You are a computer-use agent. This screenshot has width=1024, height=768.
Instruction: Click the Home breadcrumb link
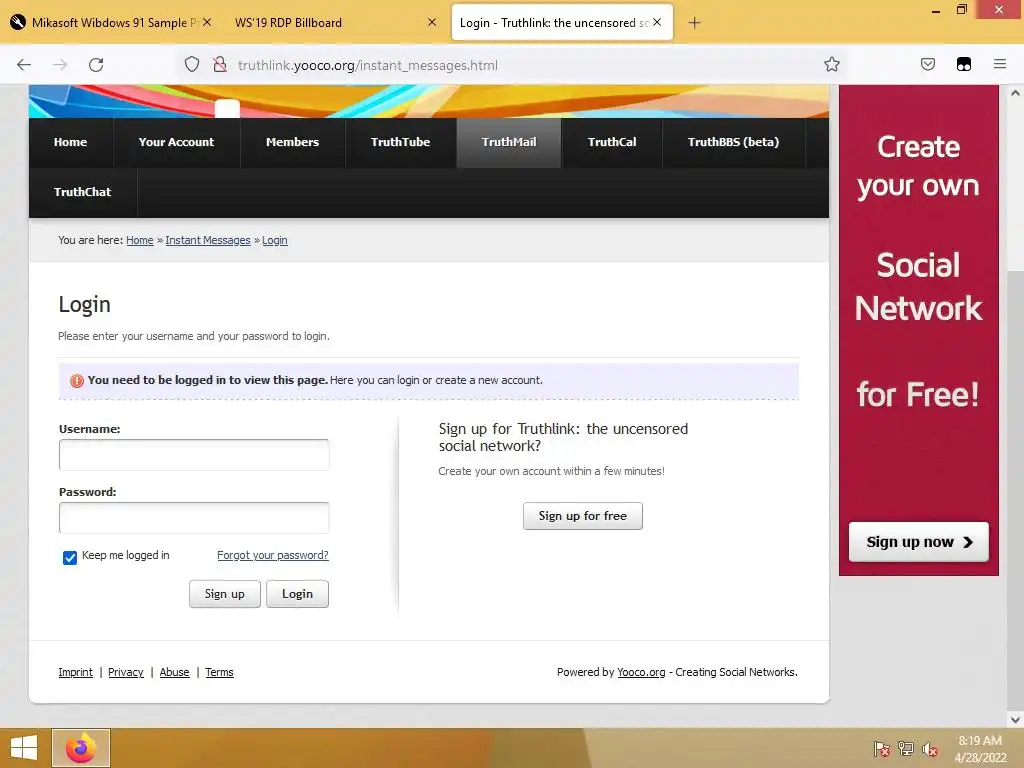[x=140, y=240]
